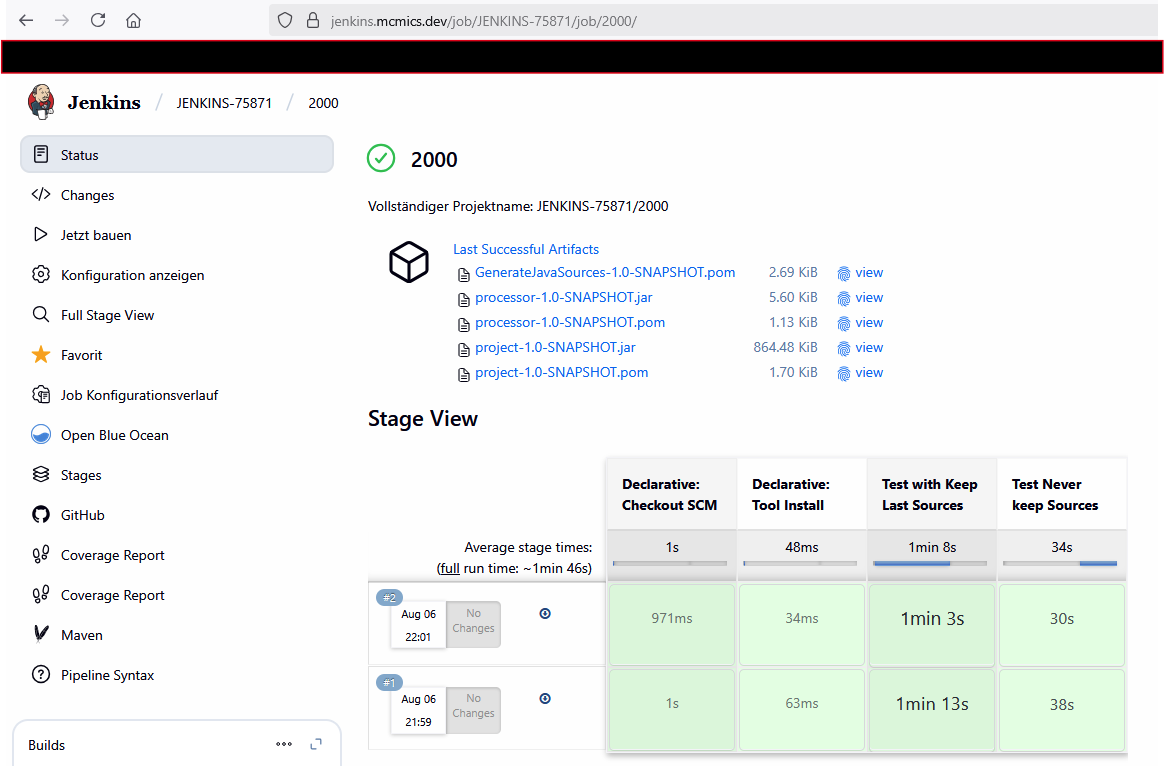Click fingerprint icon for project-1.0-SNAPSHOT.jar
Screen dimensions: 1164x766
click(x=844, y=349)
